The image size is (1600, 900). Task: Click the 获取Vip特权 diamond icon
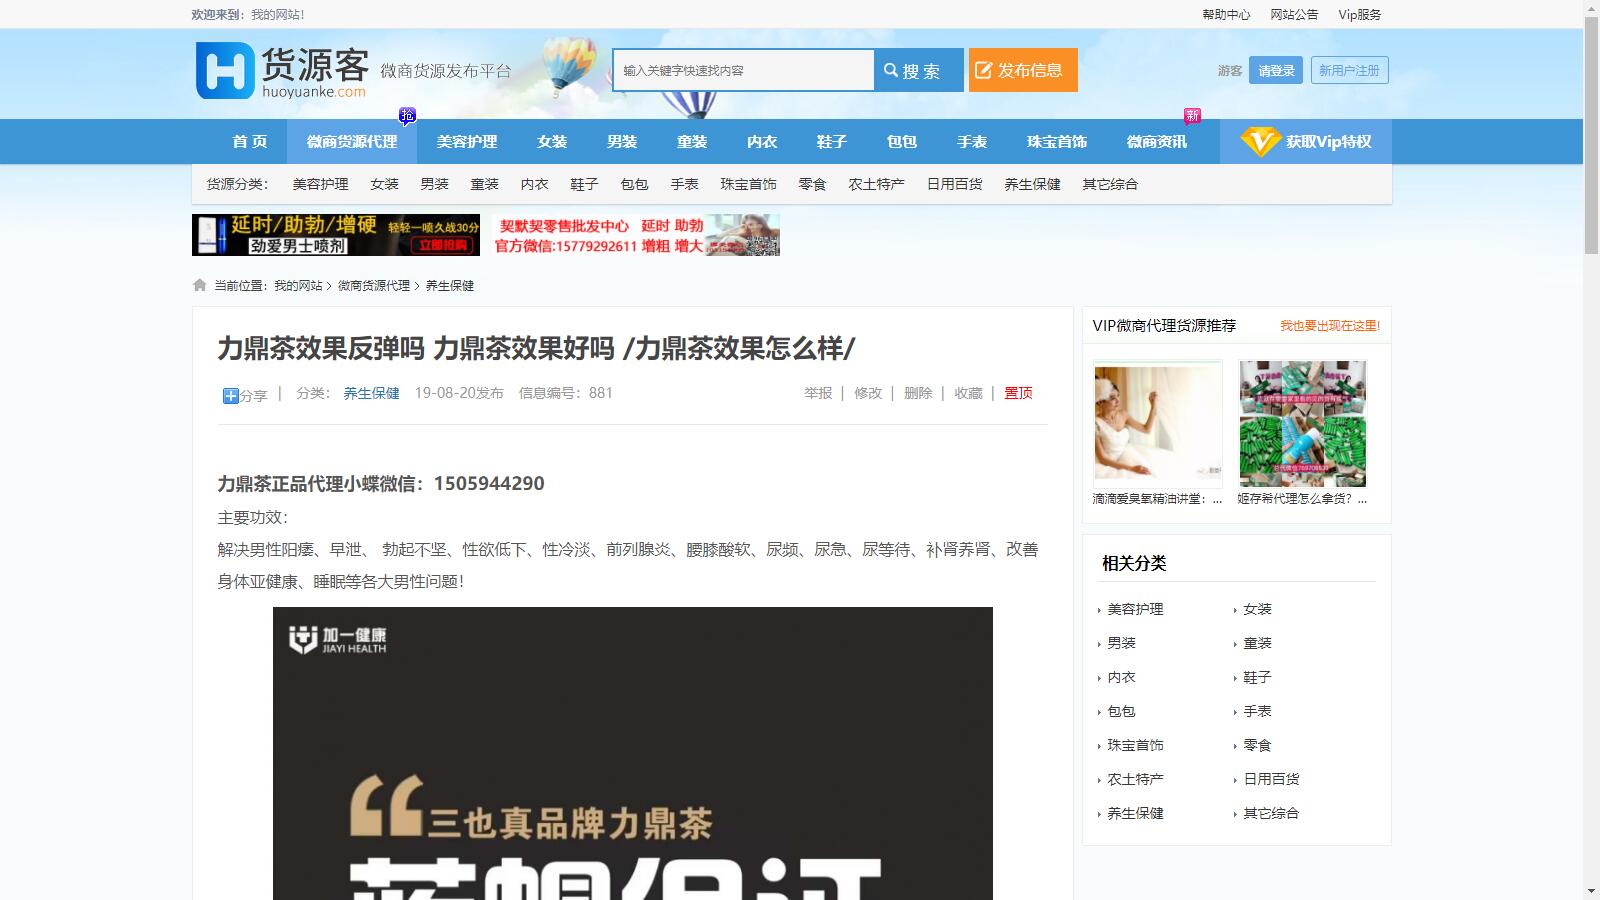(1259, 142)
